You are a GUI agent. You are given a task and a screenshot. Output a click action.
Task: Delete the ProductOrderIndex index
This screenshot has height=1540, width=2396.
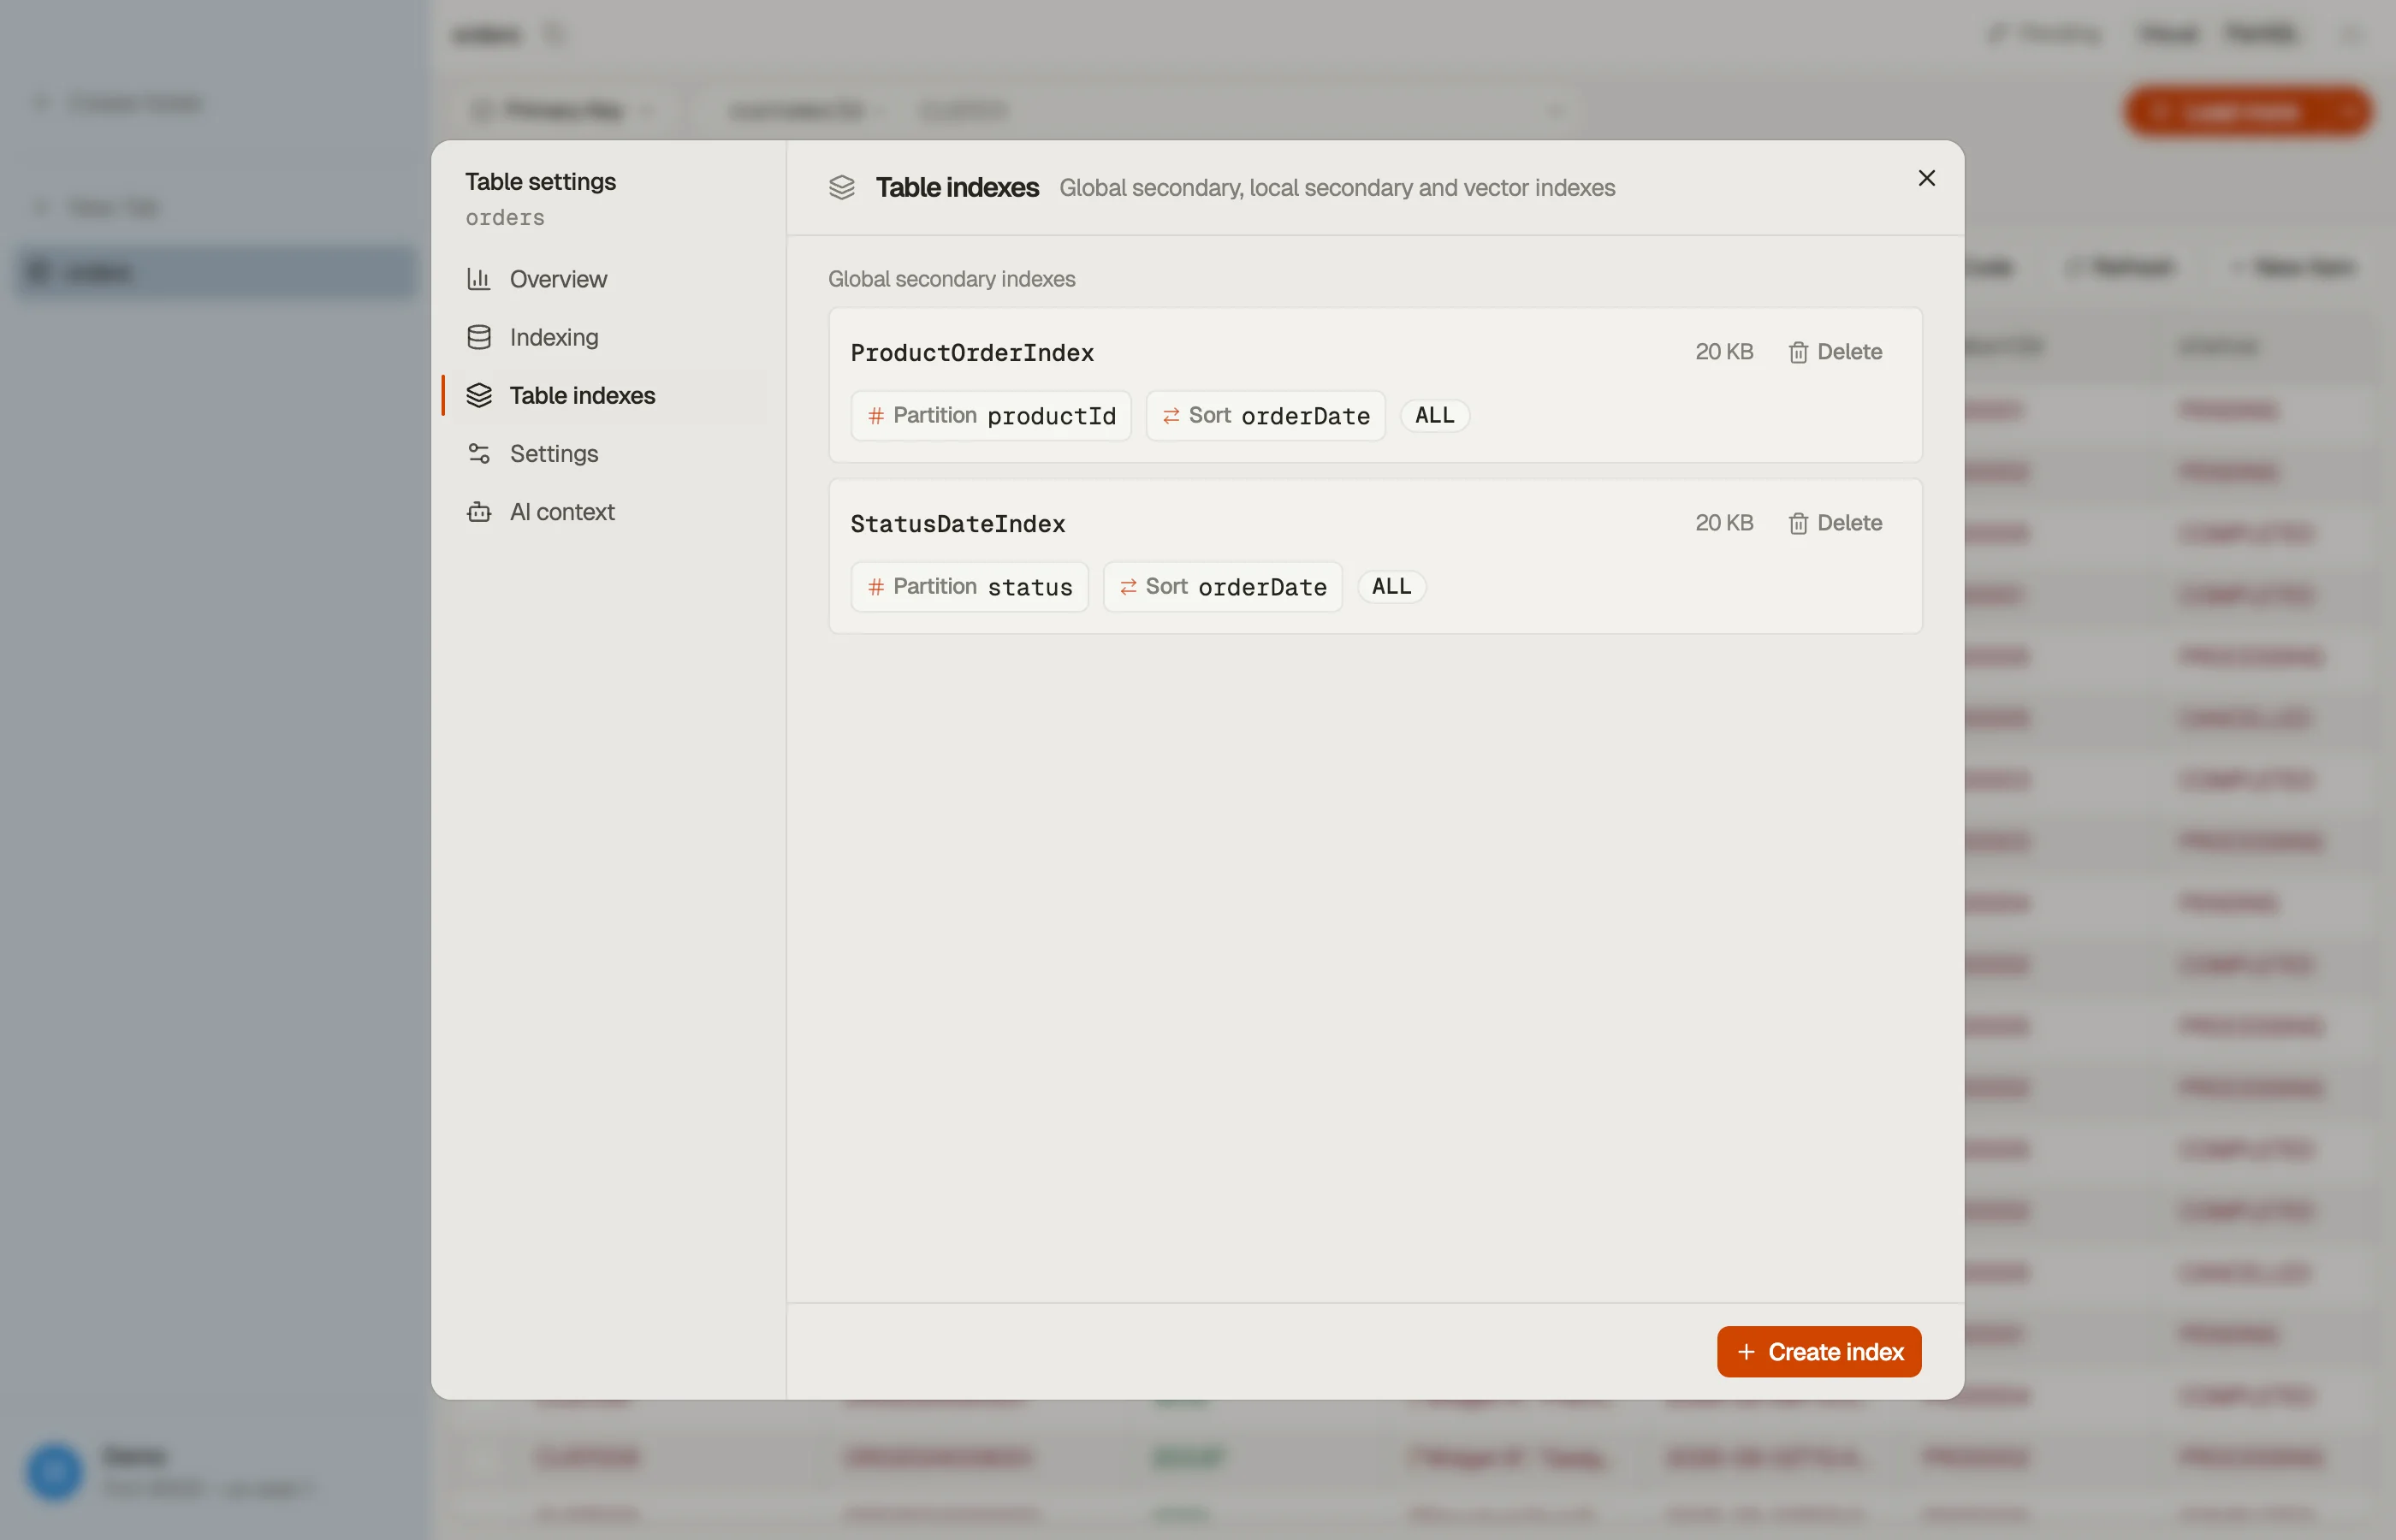[1835, 352]
